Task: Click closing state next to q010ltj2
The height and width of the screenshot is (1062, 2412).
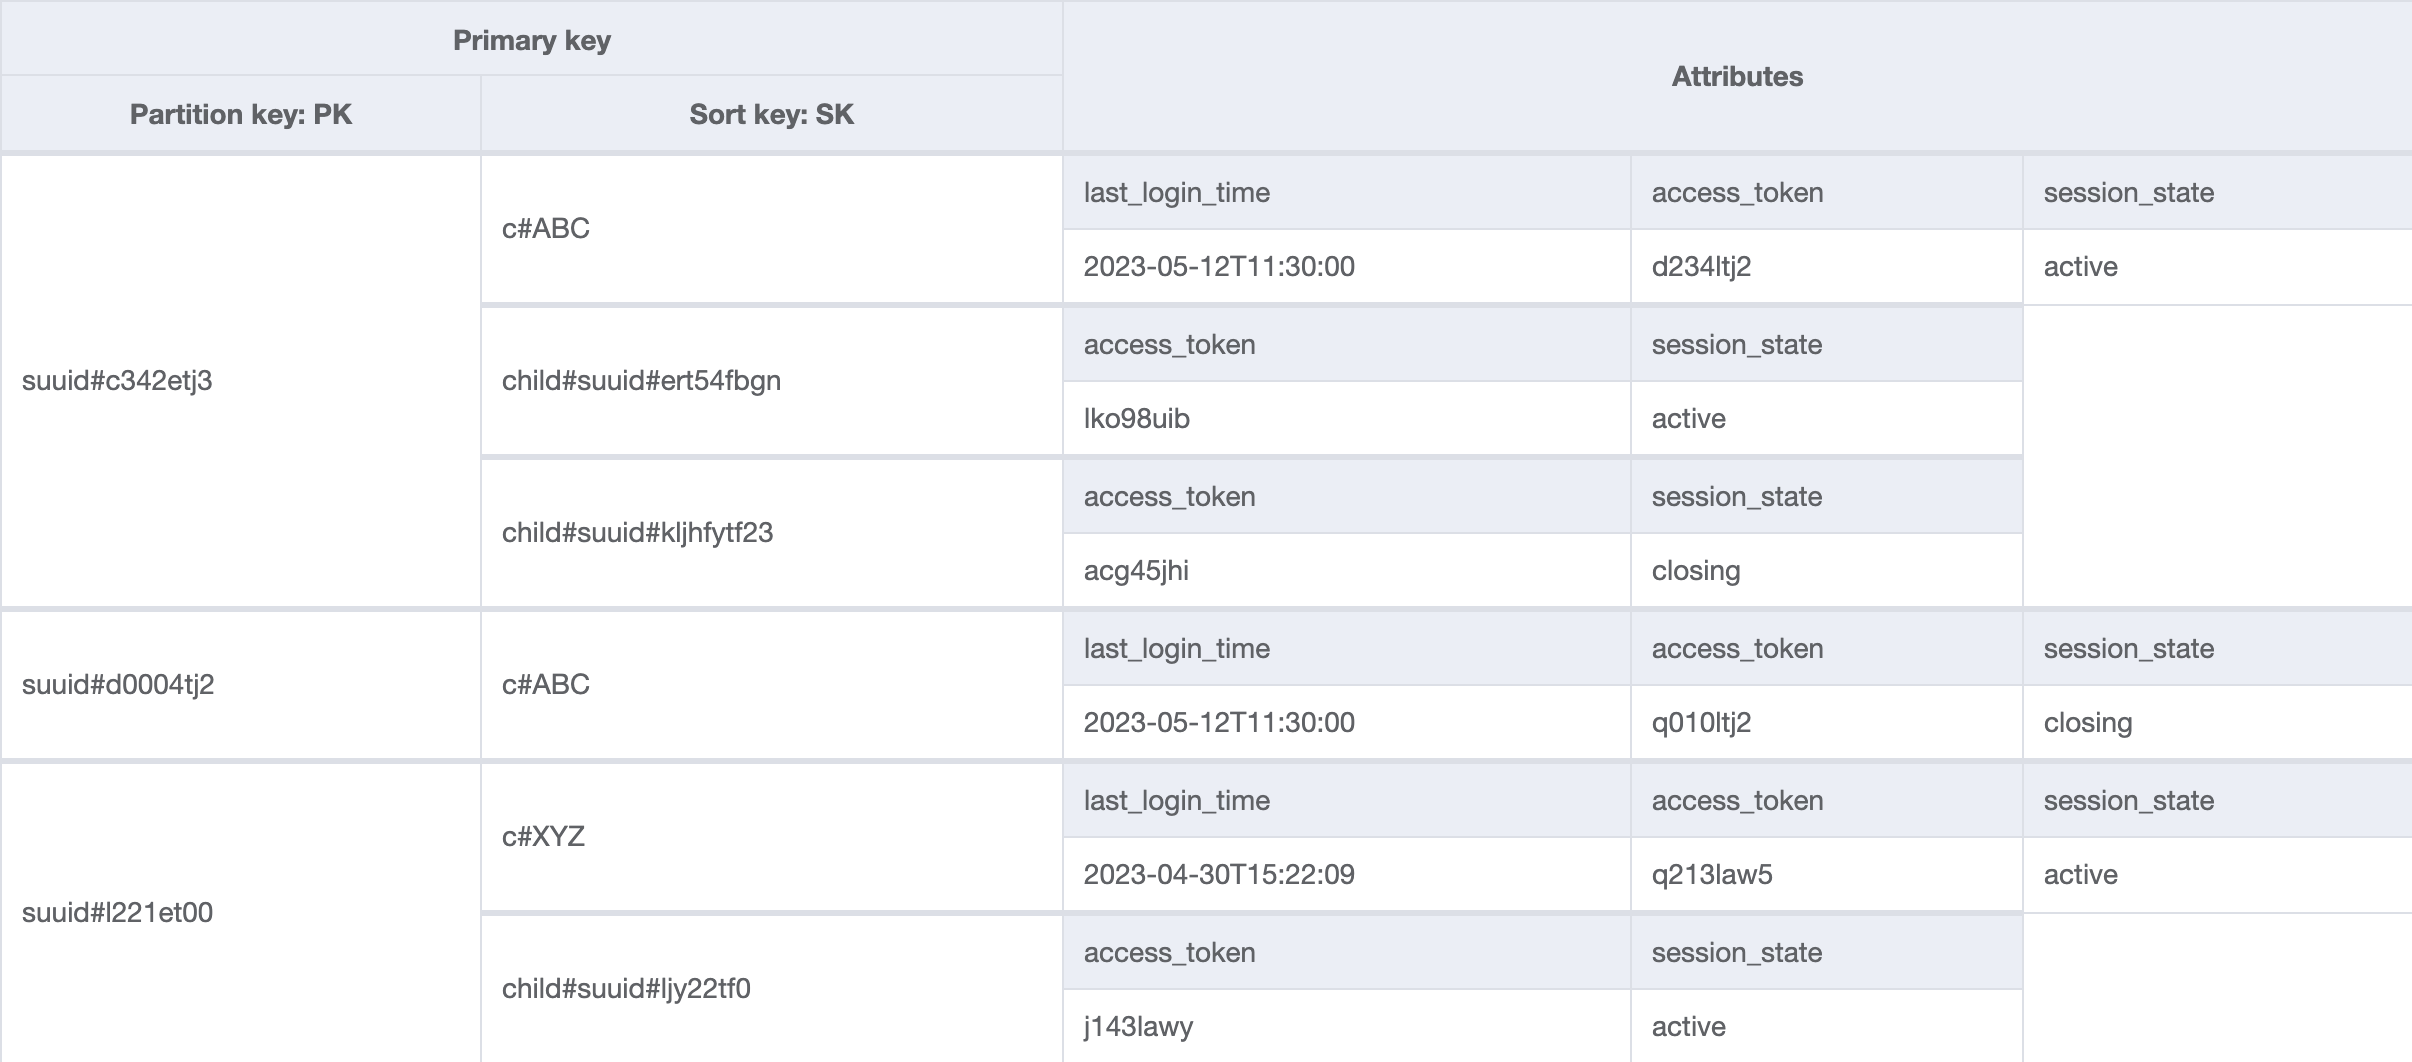Action: tap(2087, 723)
